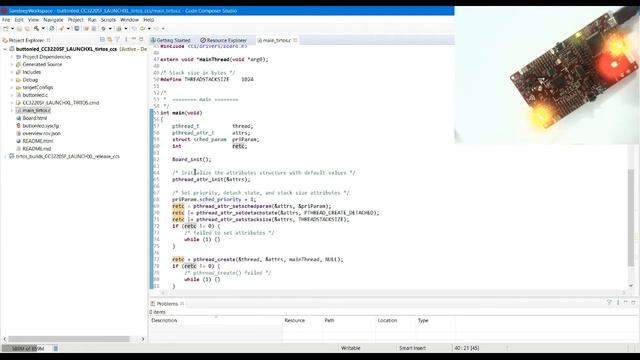Minimize the Project Explorer panel
Screen dimensions: 640x360
click(134, 40)
